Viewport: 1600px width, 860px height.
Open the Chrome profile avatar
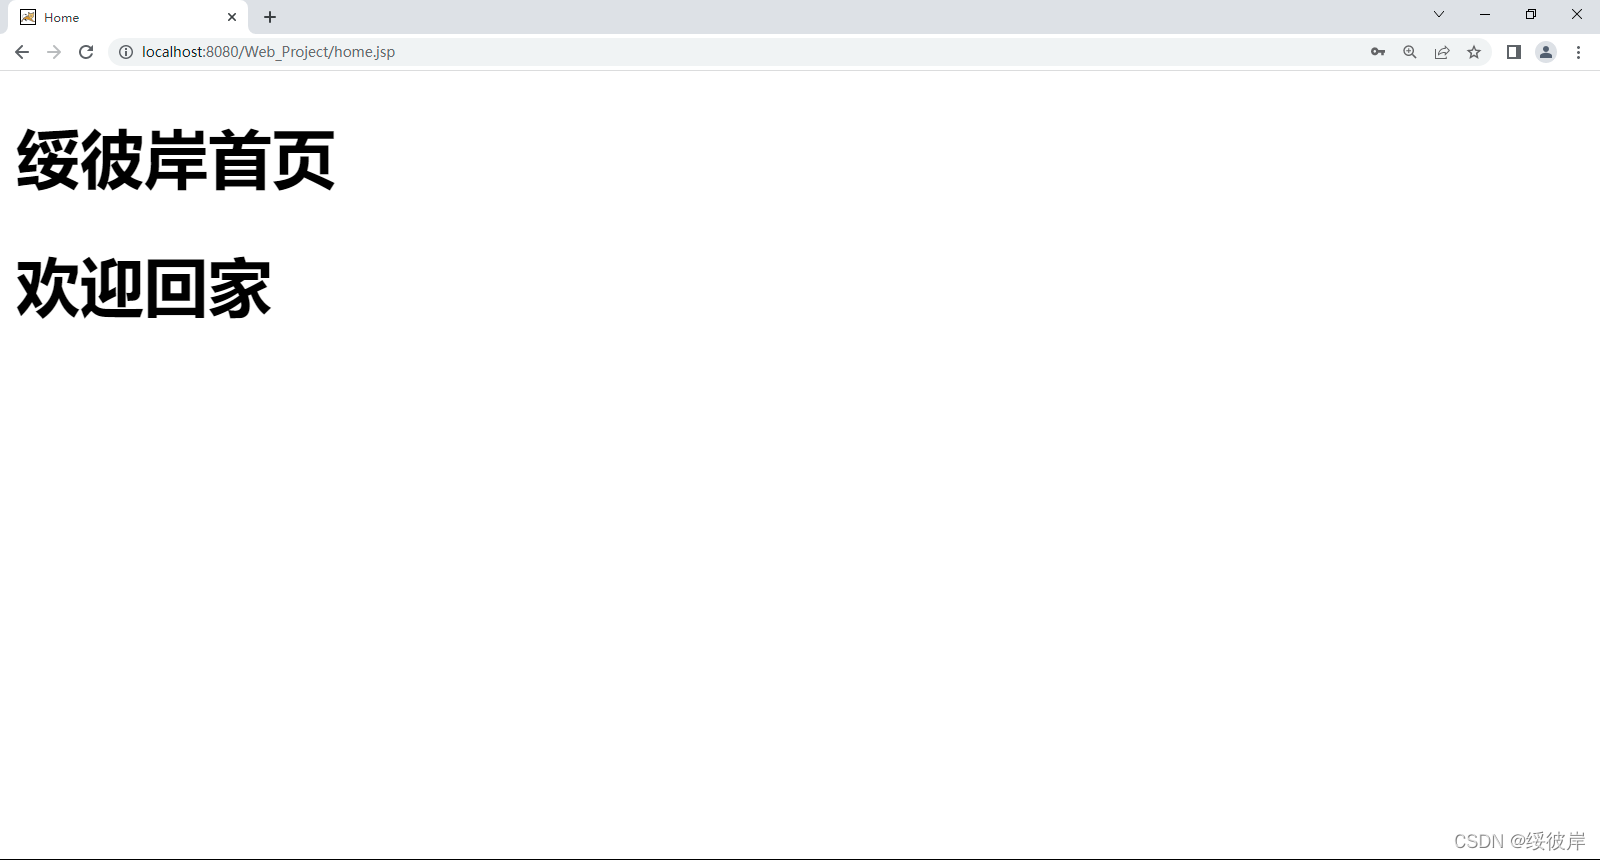(x=1546, y=52)
